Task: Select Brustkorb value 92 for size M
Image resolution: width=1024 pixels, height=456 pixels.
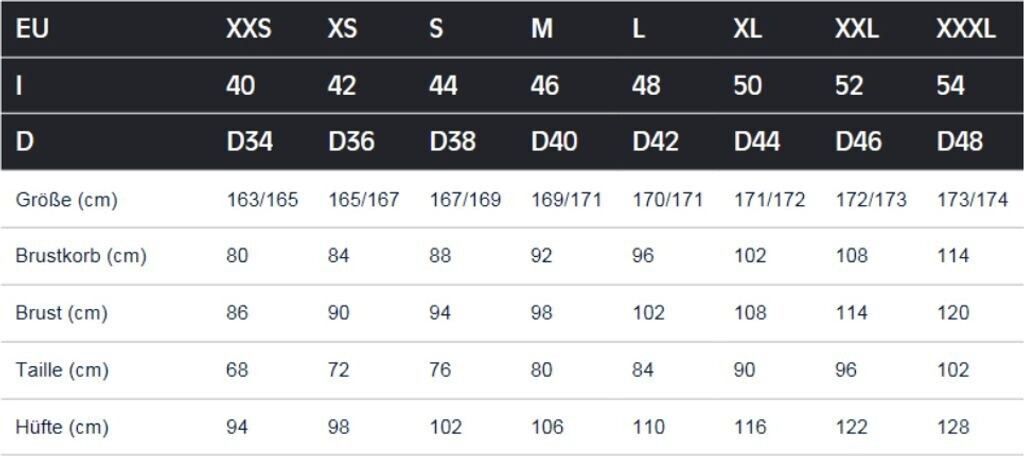Action: (542, 256)
